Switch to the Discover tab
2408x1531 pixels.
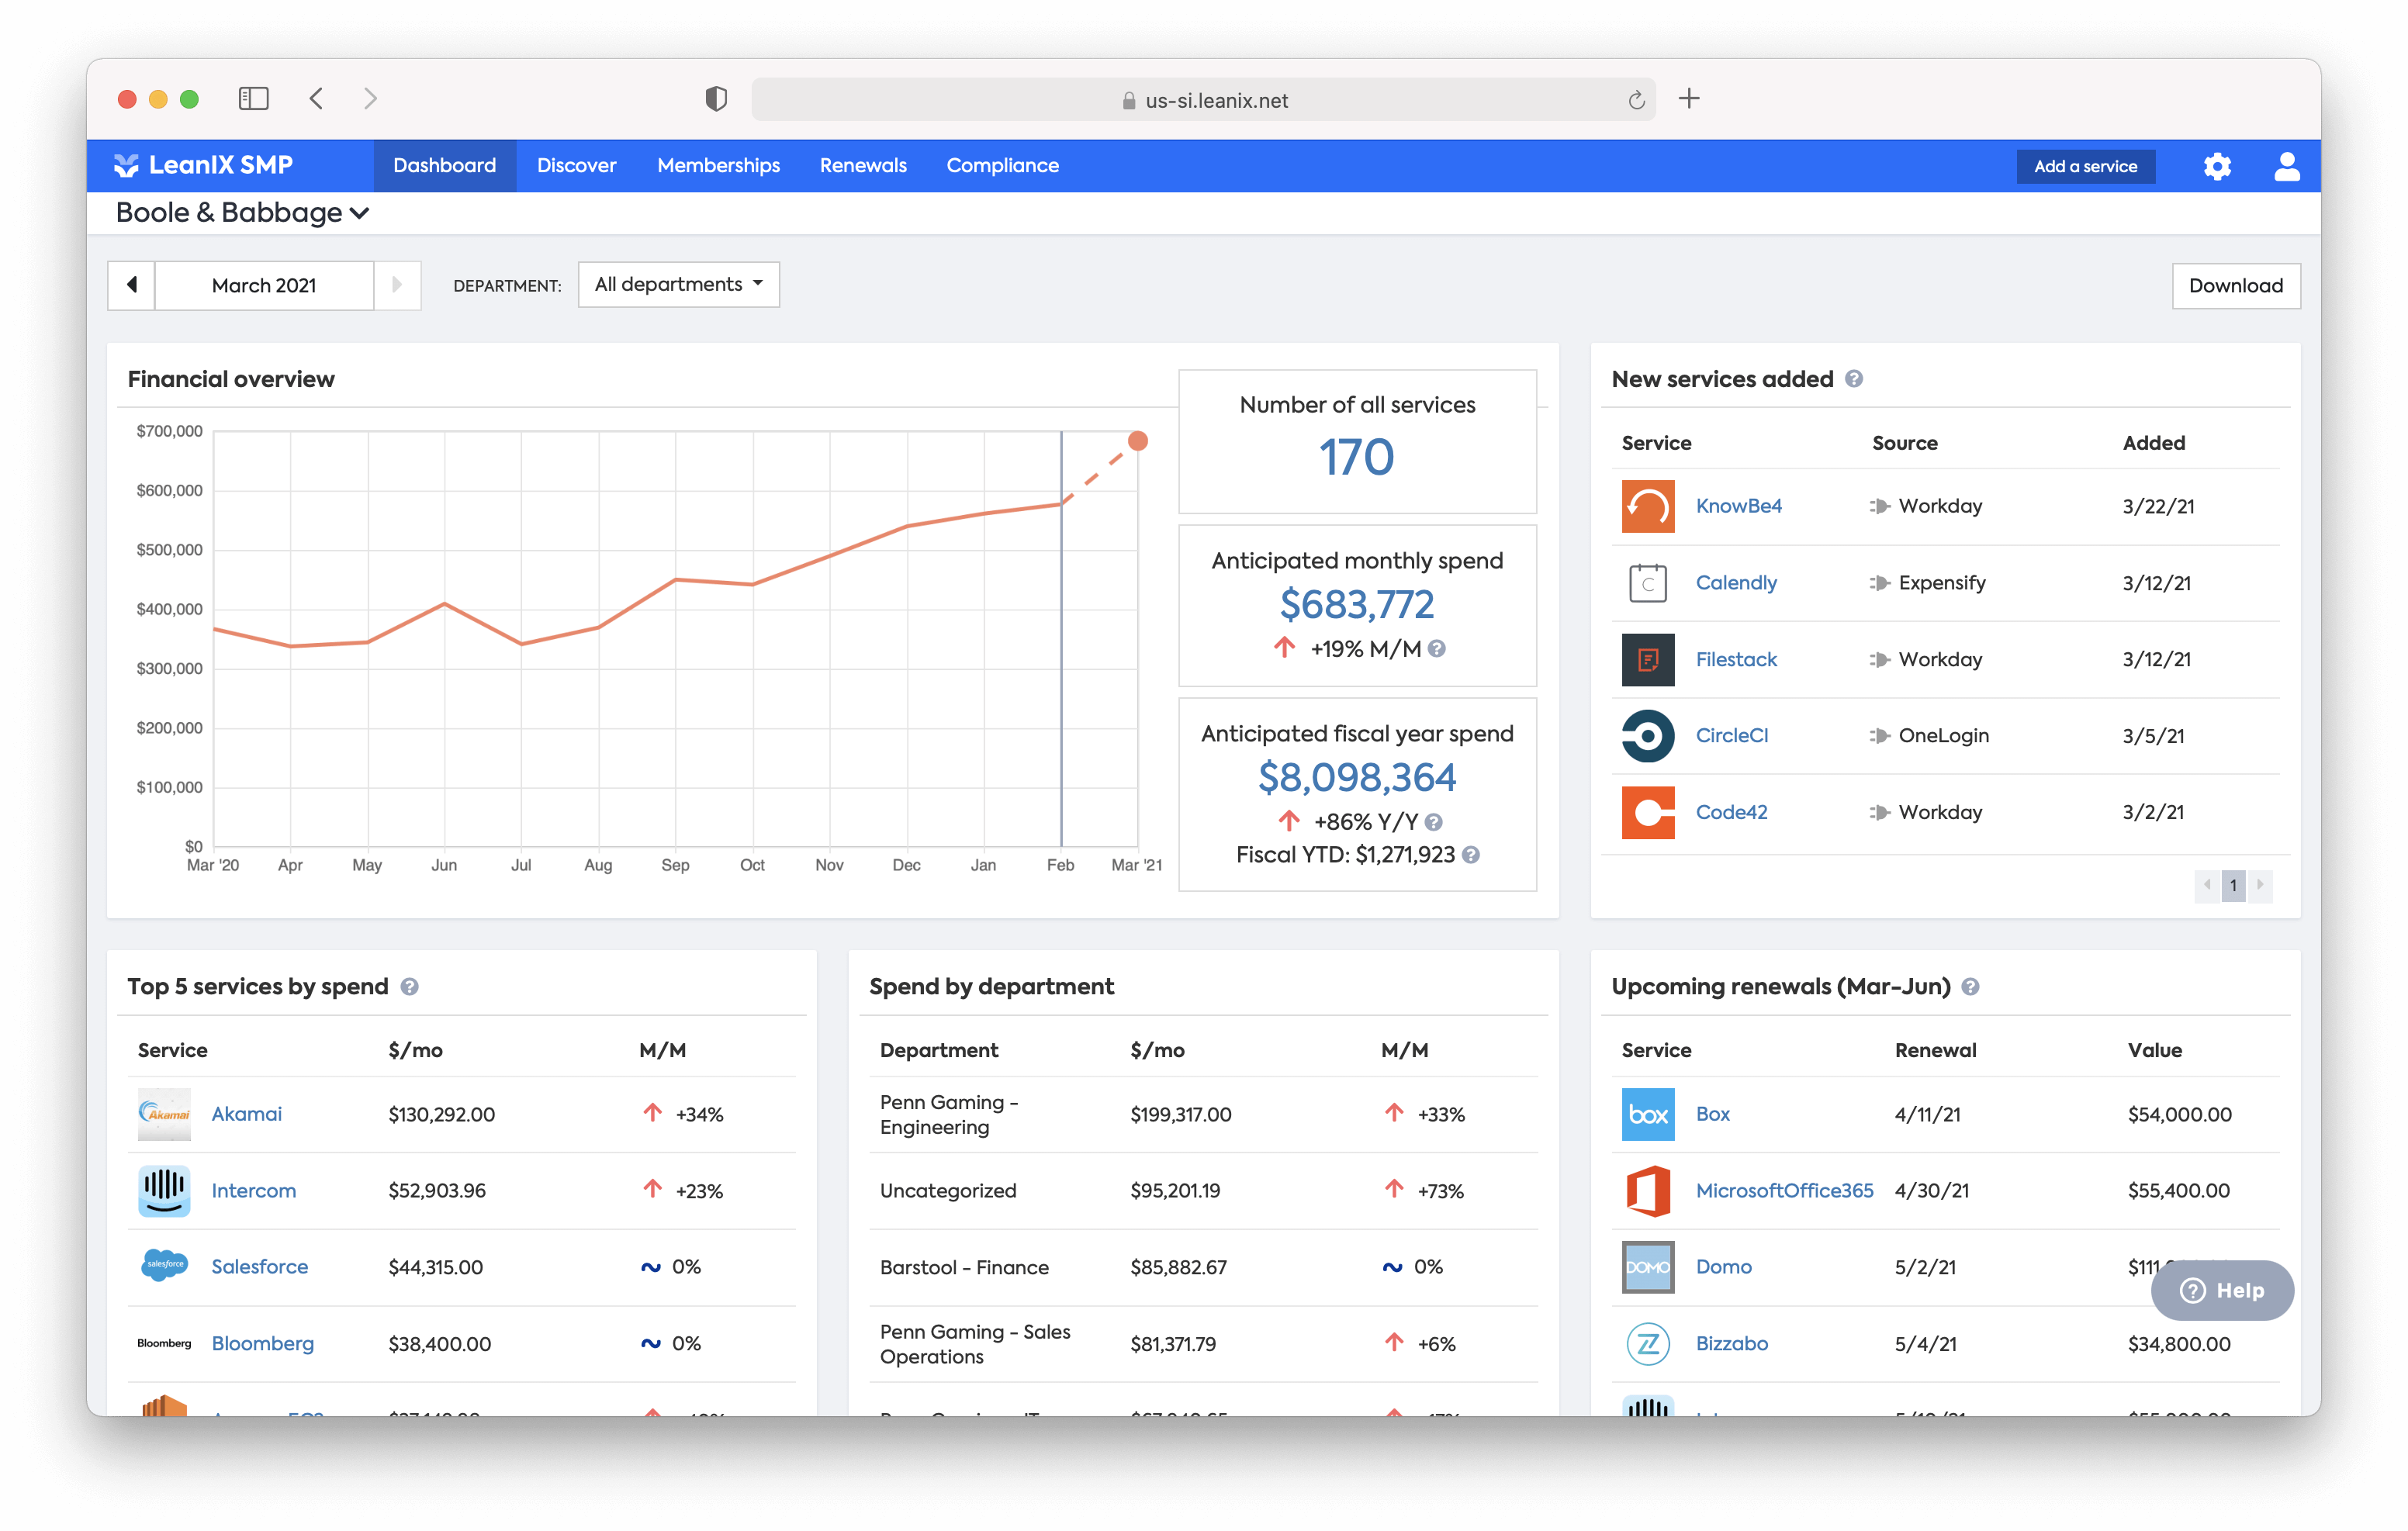tap(576, 166)
